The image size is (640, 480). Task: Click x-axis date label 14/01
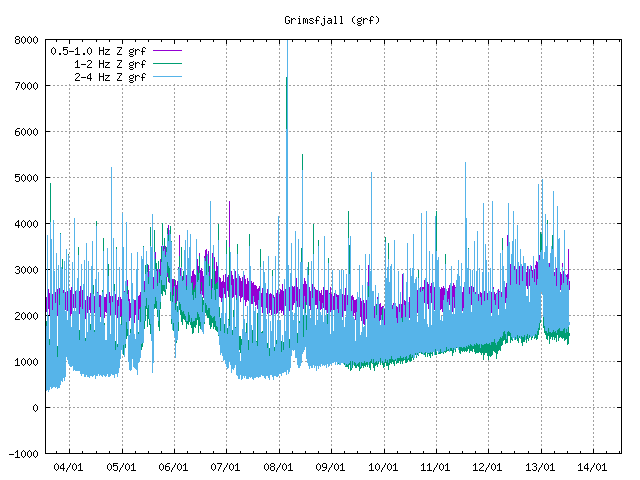pyautogui.click(x=592, y=467)
